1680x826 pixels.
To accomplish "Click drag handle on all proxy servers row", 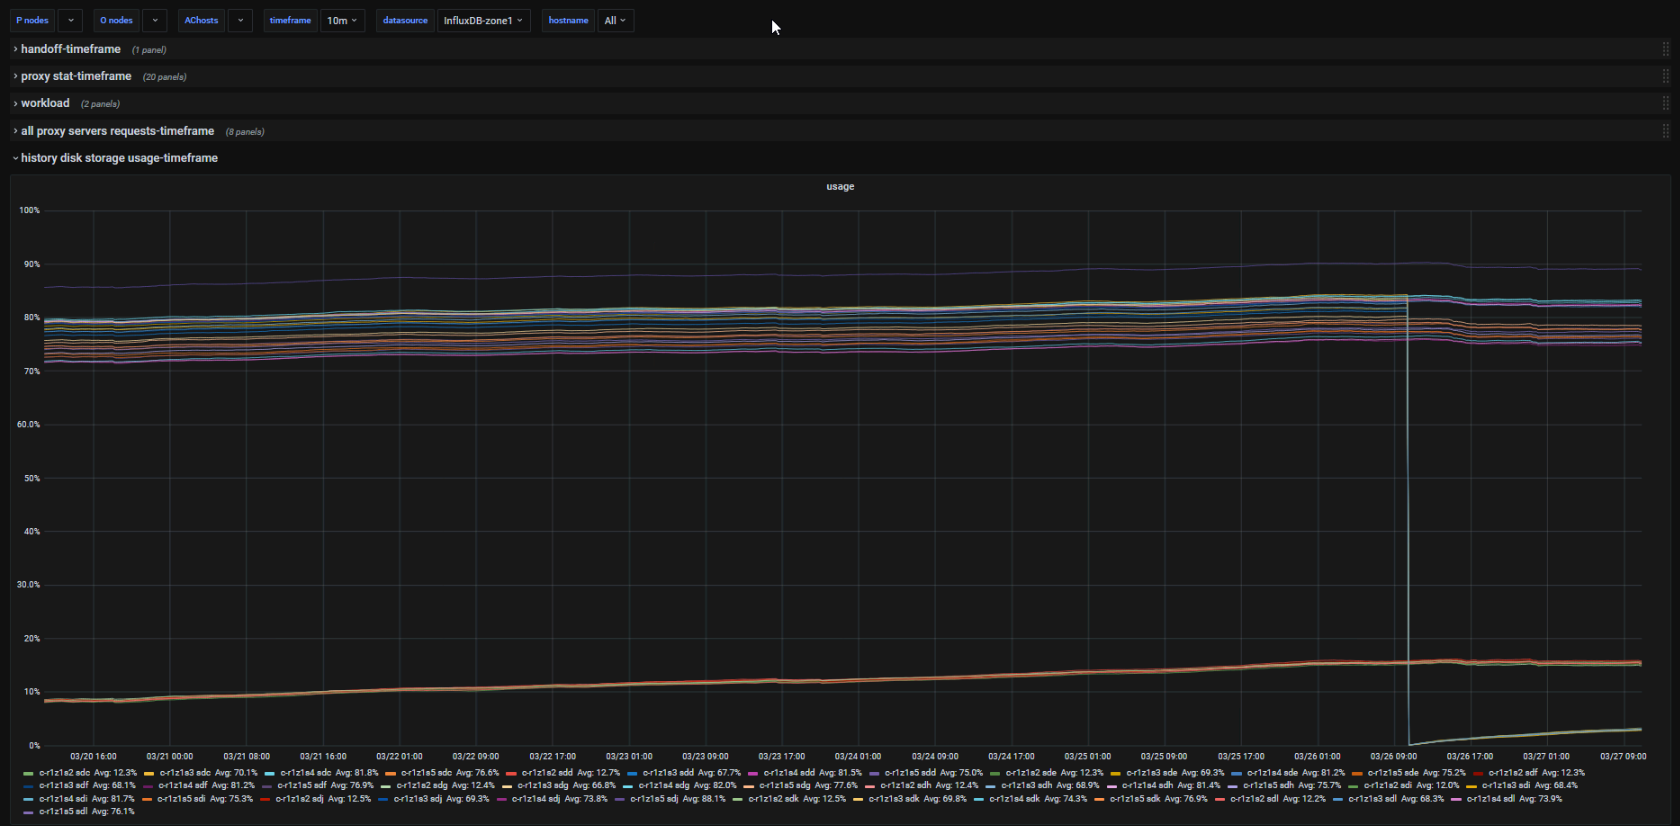I will click(x=1665, y=131).
